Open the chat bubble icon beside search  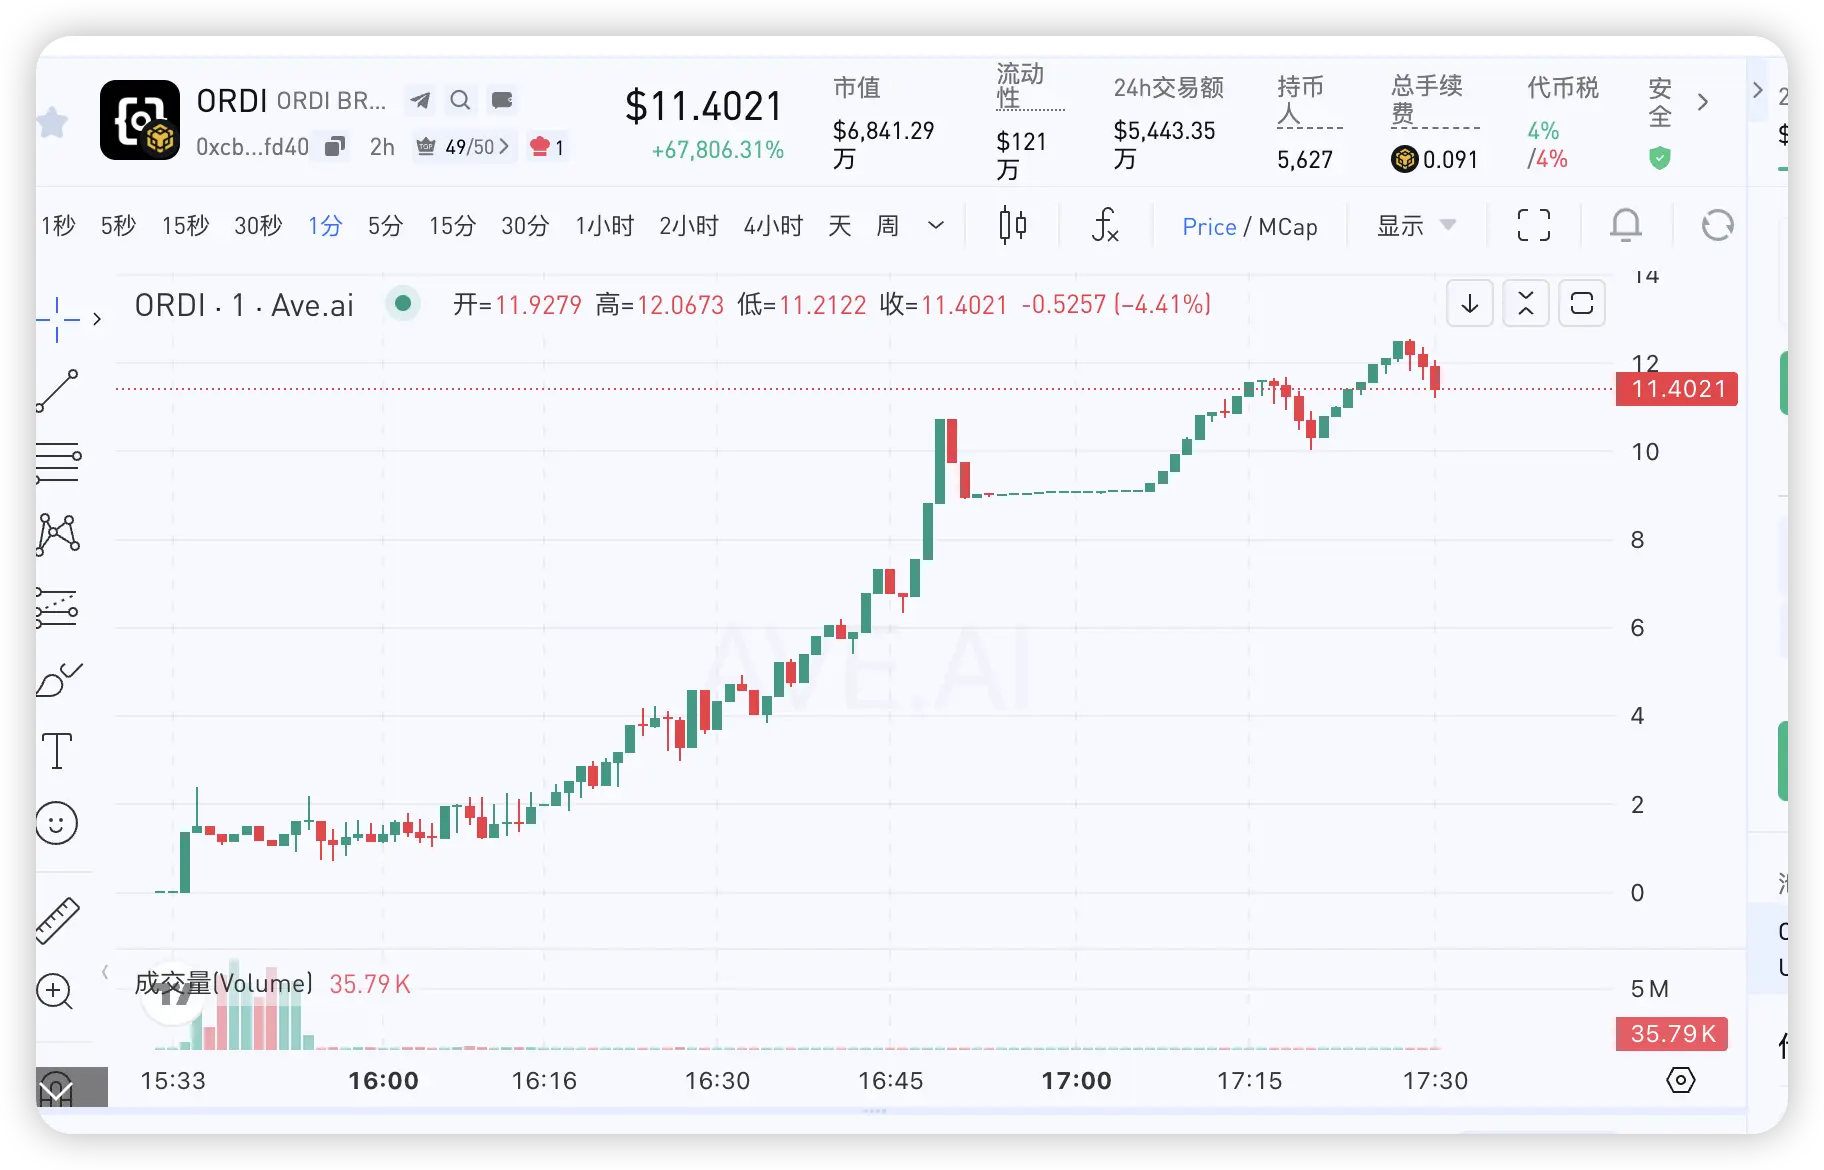coord(502,100)
